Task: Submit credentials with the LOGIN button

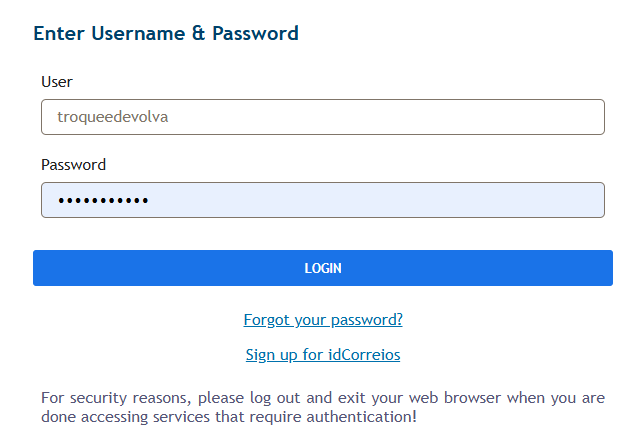Action: click(322, 268)
